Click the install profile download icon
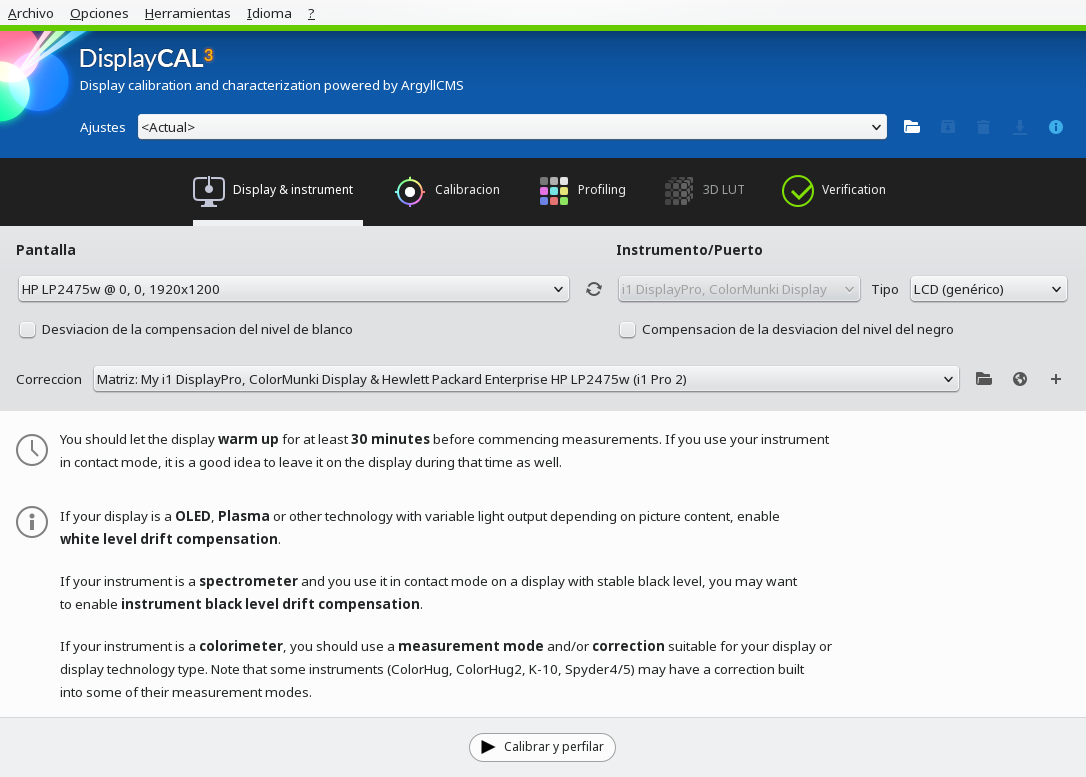 [x=1020, y=127]
